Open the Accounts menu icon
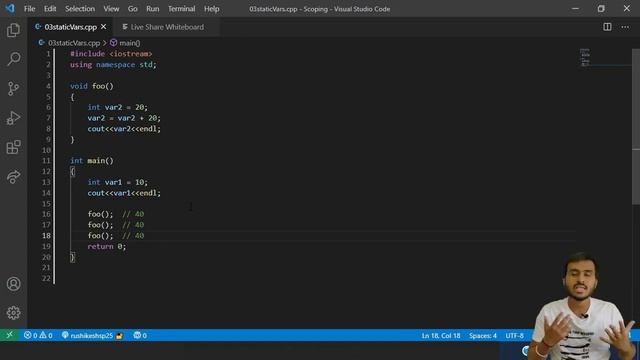Screen dimensions: 640x360 coord(13,284)
